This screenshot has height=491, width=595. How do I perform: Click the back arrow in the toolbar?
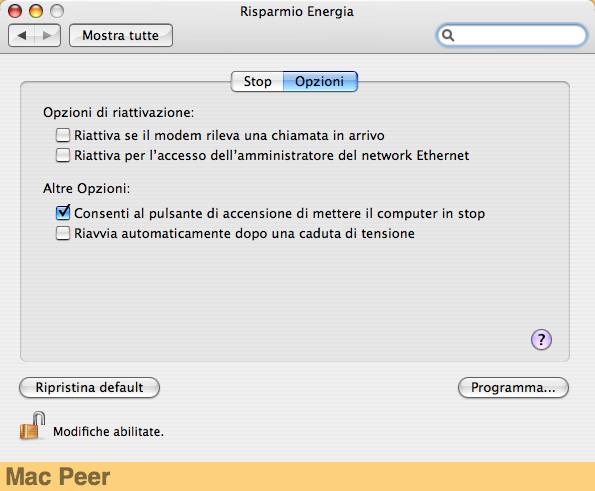click(x=21, y=36)
